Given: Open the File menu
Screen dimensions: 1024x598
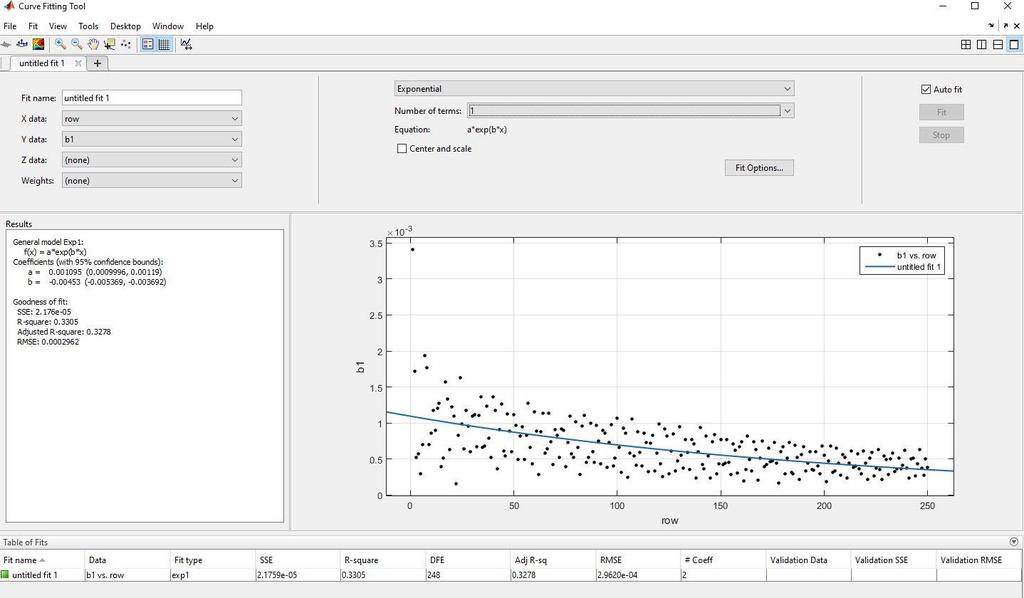Looking at the screenshot, I should [x=10, y=26].
